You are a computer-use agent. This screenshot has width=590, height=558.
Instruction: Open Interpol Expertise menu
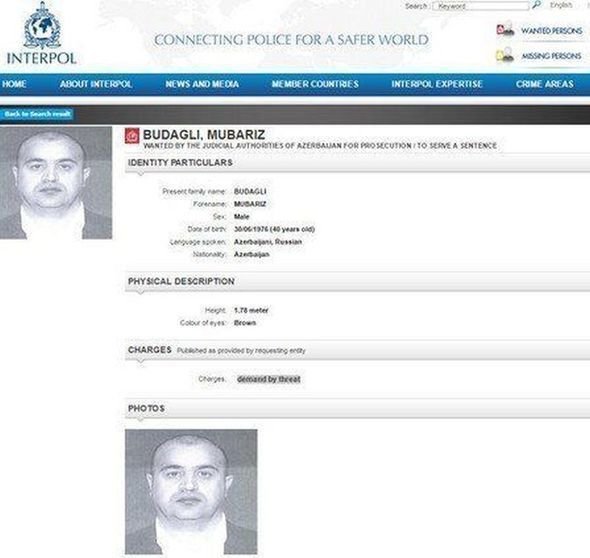point(437,84)
